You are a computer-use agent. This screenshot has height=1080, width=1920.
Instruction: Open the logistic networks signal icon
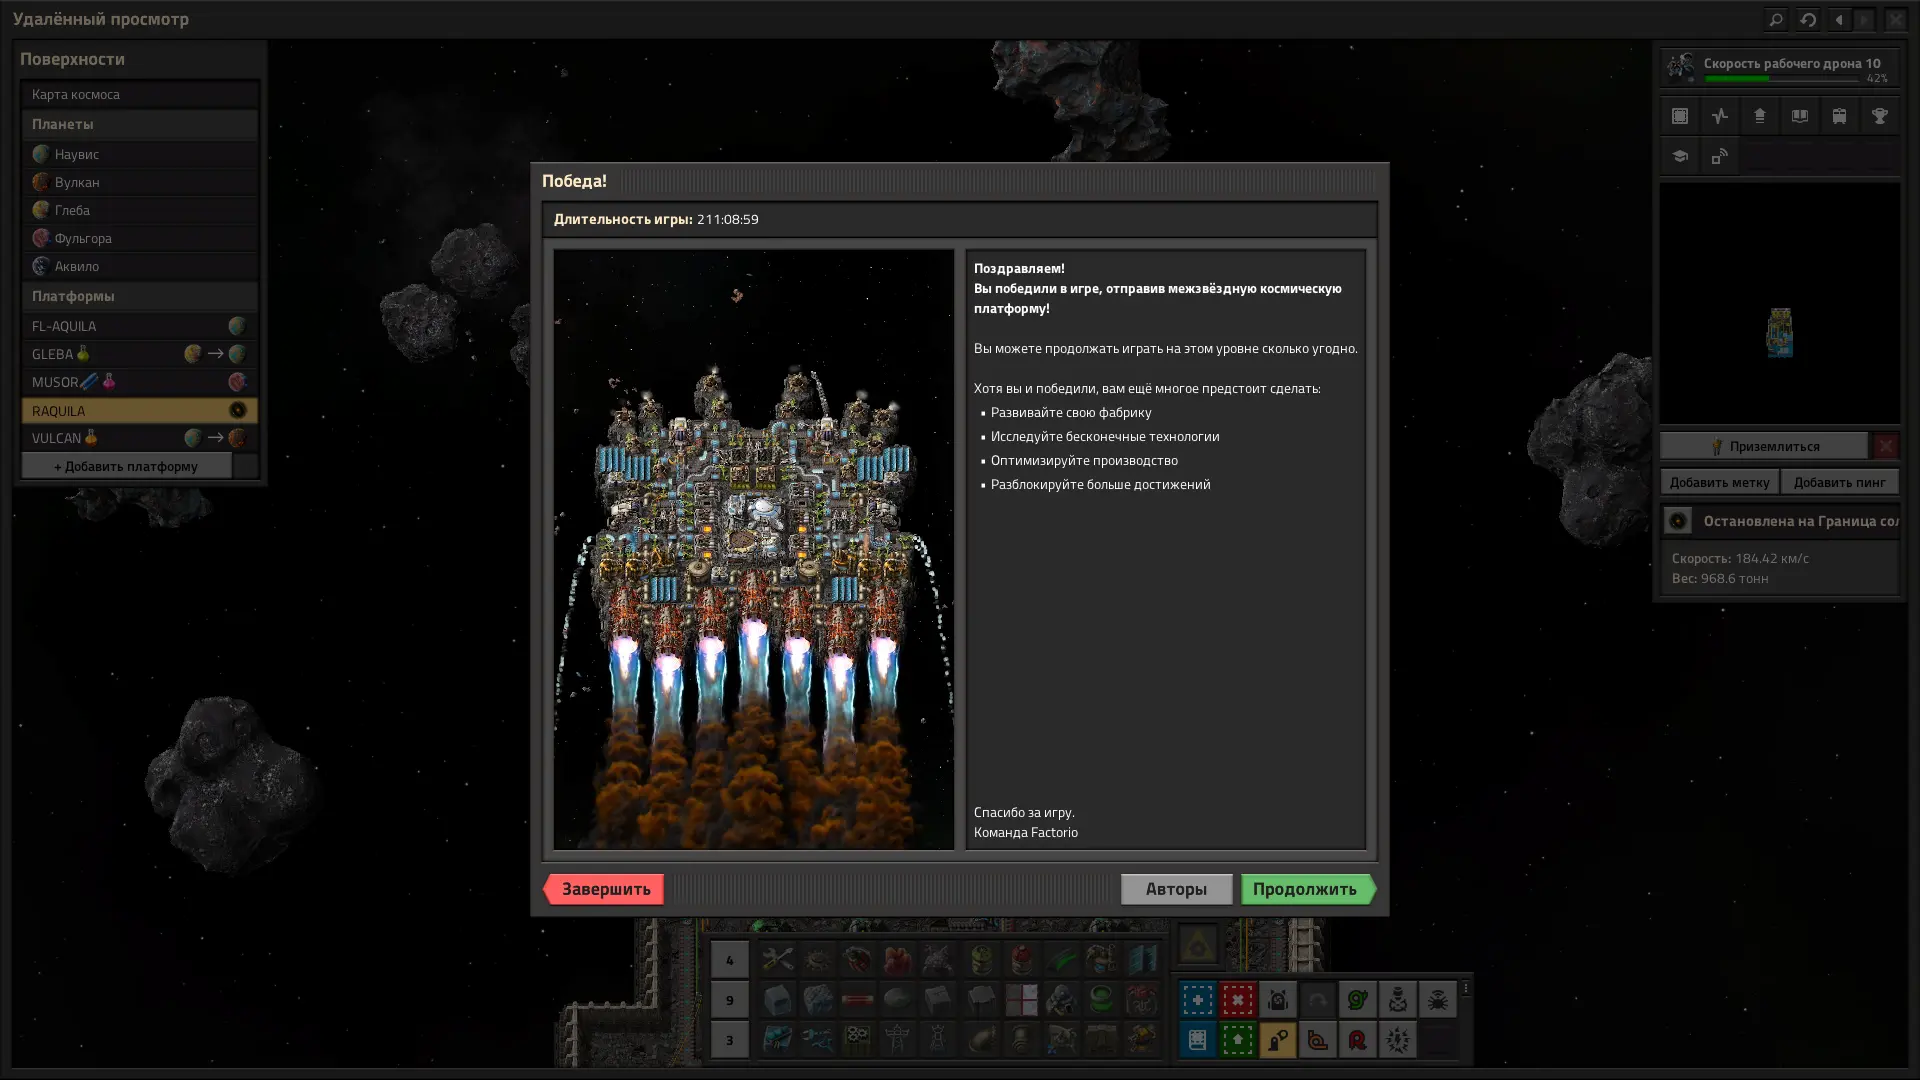1720,156
